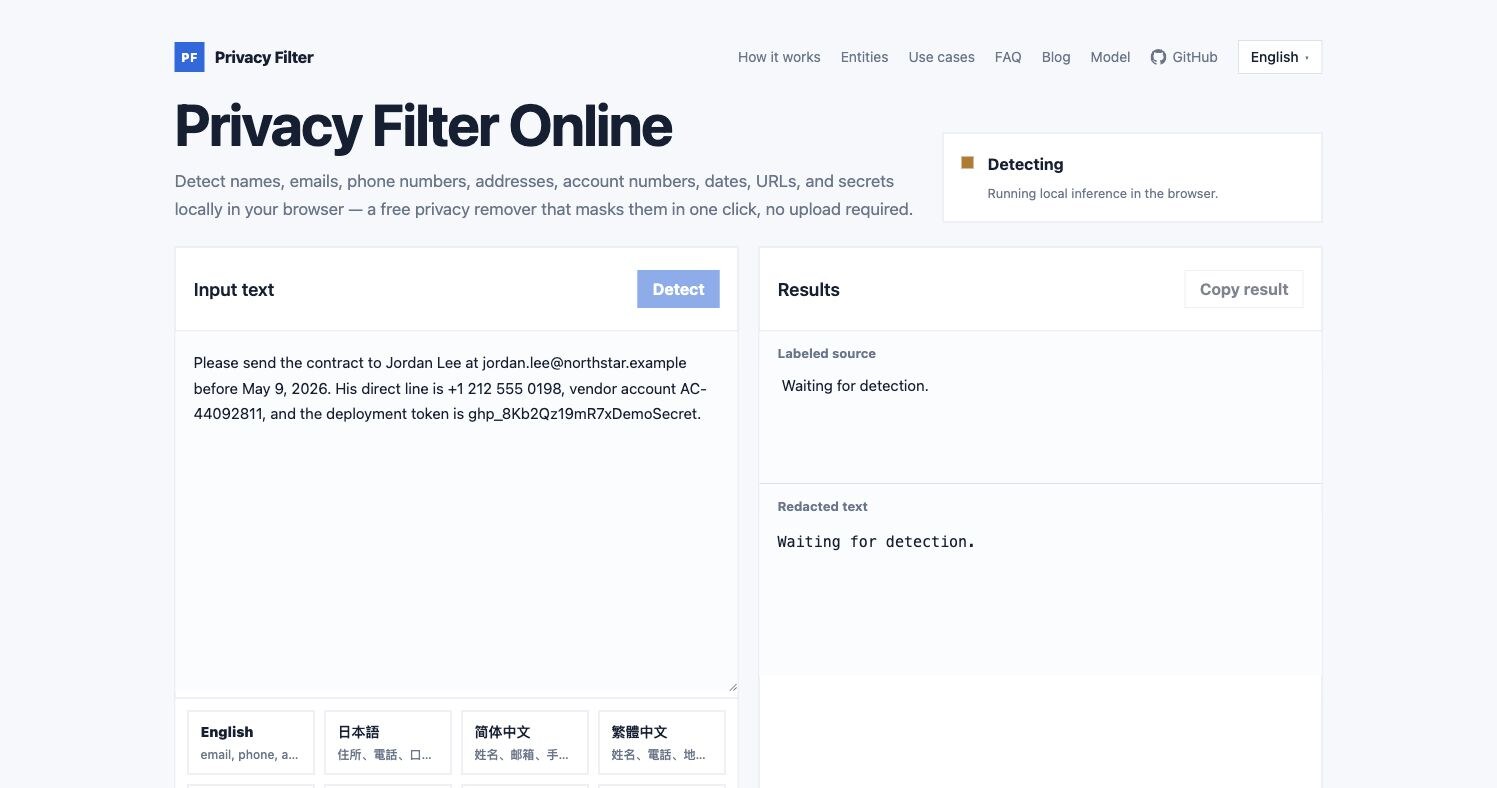Click the 'Input text' heading
Image resolution: width=1497 pixels, height=788 pixels.
click(234, 290)
